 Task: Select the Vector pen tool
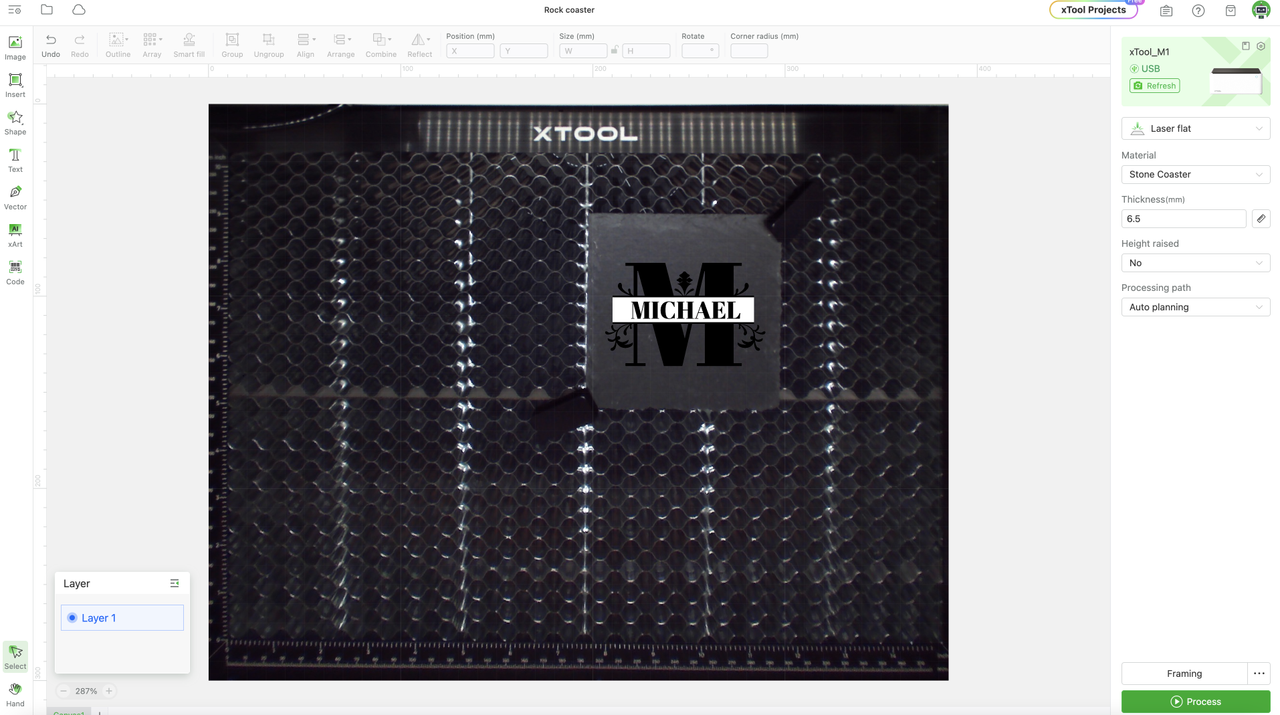pos(15,198)
